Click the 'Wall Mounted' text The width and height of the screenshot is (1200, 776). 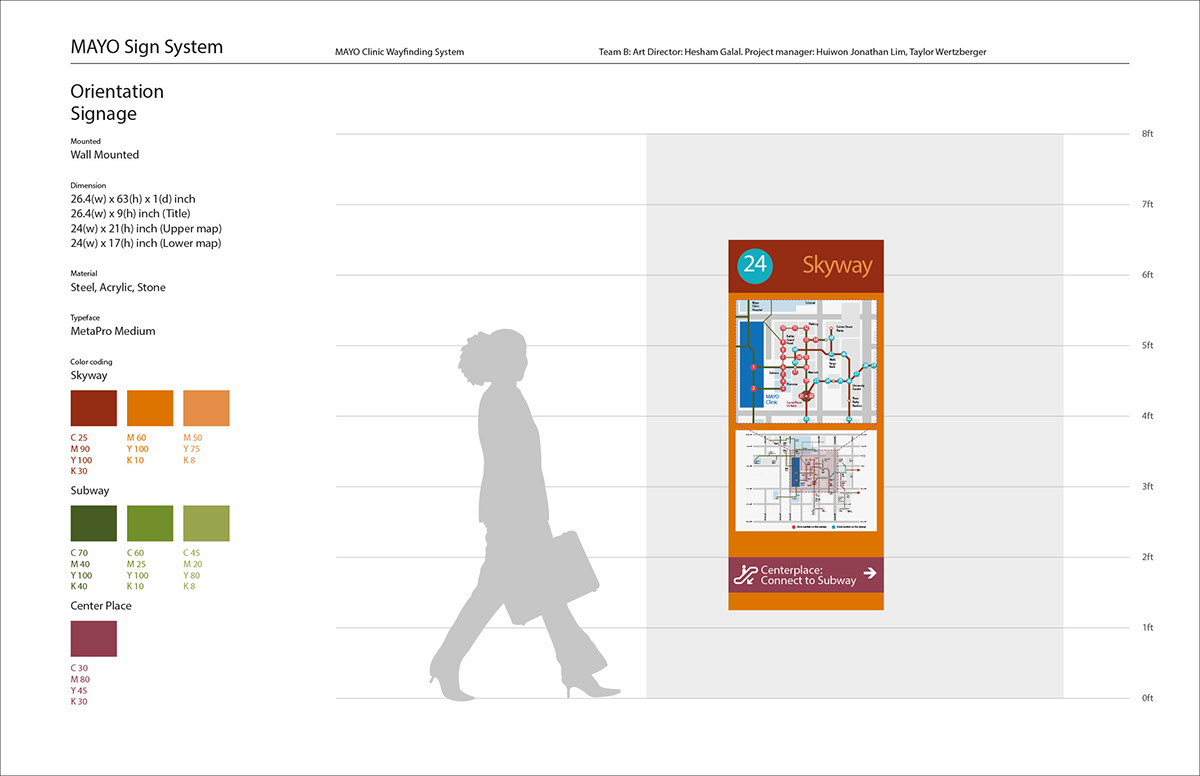pyautogui.click(x=105, y=155)
